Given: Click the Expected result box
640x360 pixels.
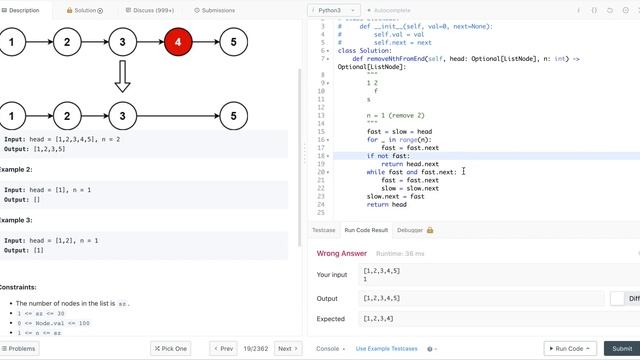Looking at the screenshot, I should [499, 319].
